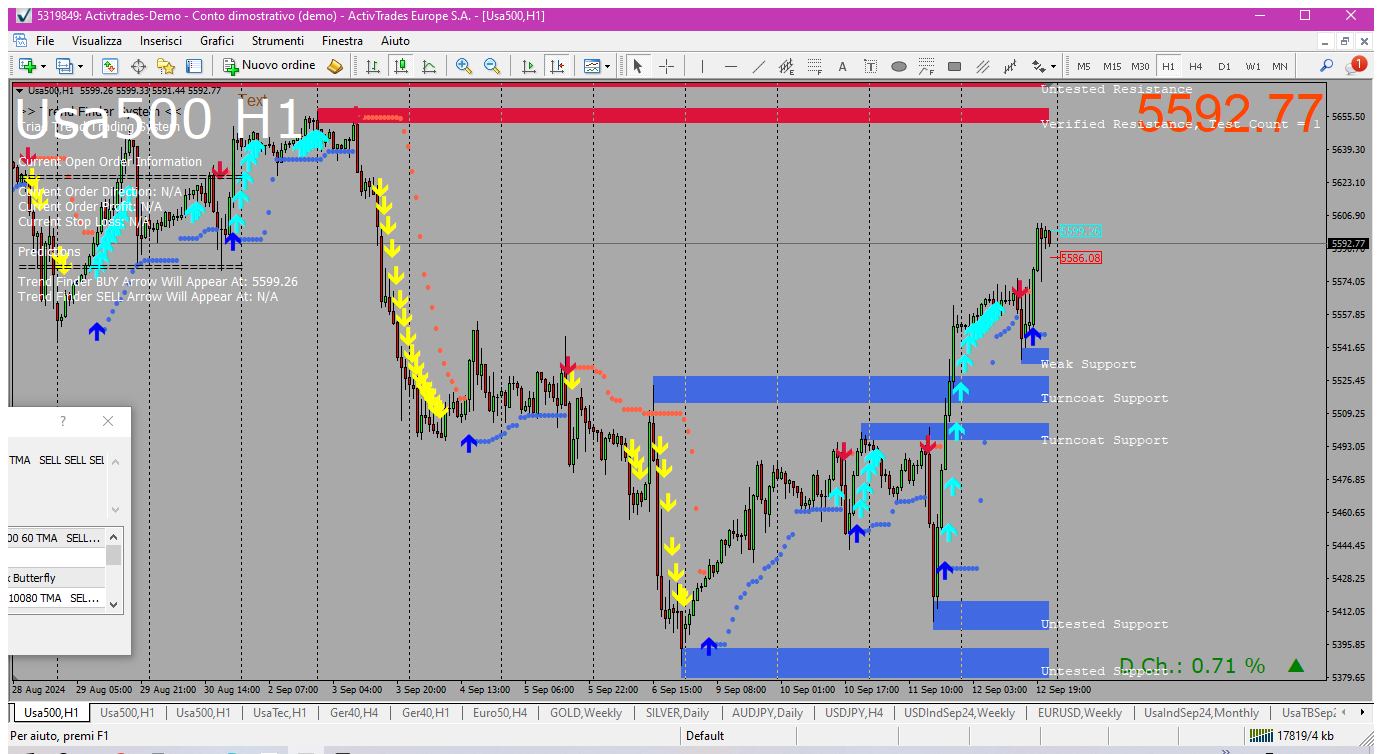Select the Fibonacci Arcs tool
The image size is (1382, 754).
pyautogui.click(x=927, y=66)
